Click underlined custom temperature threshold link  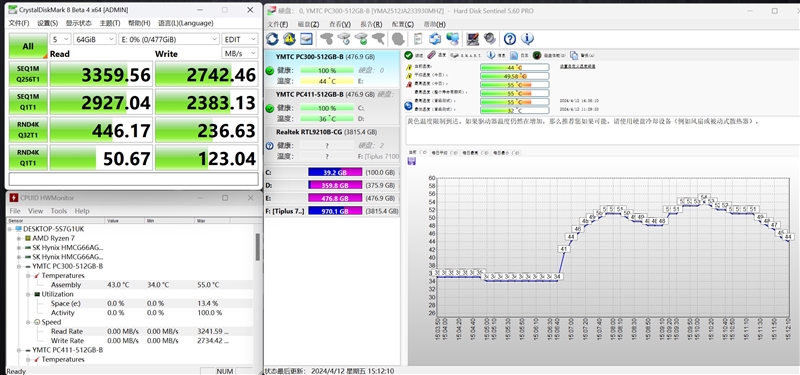pyautogui.click(x=578, y=66)
